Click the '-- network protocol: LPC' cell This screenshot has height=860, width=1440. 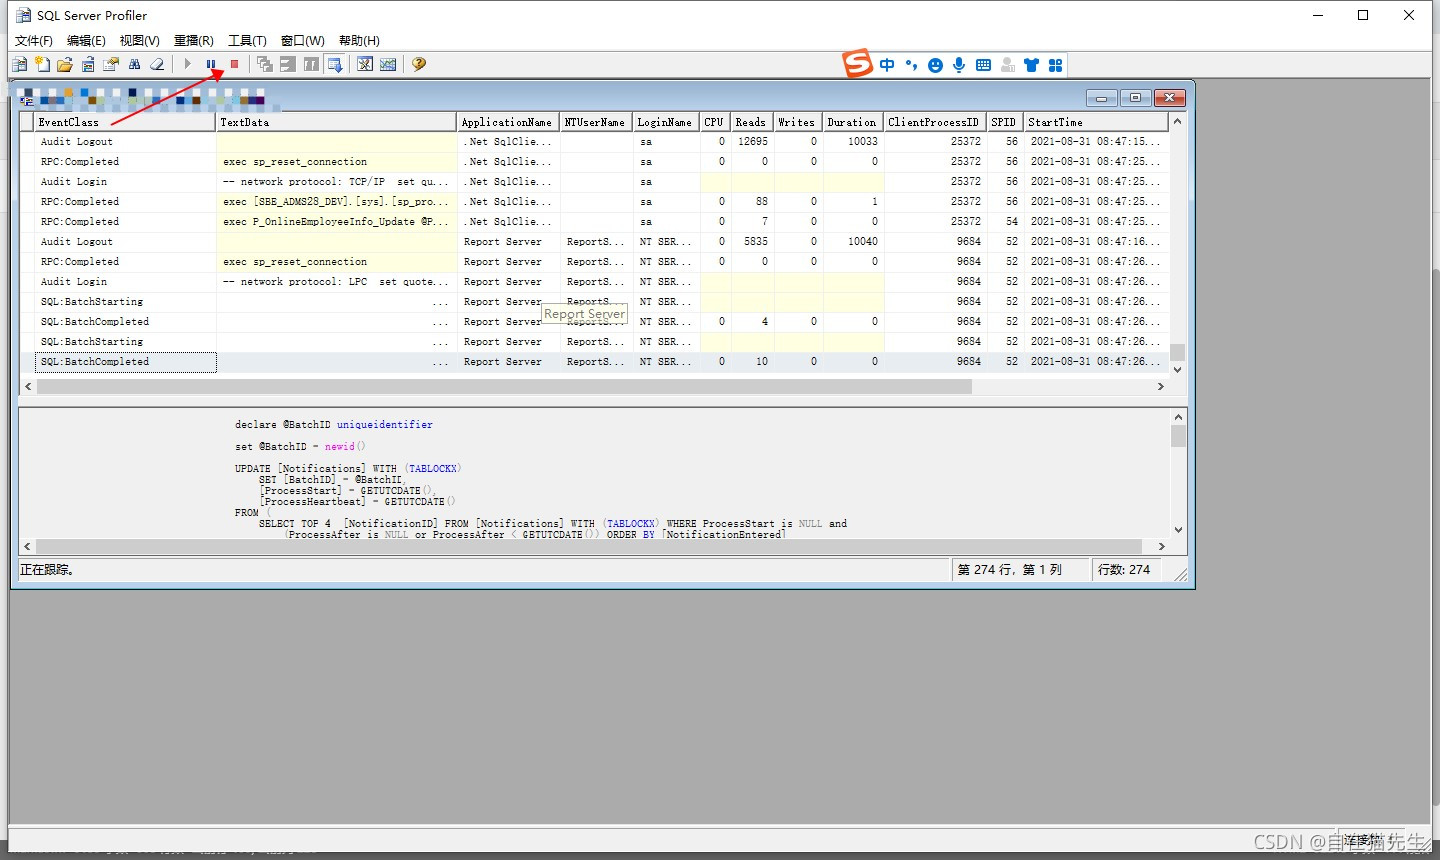[x=337, y=282]
